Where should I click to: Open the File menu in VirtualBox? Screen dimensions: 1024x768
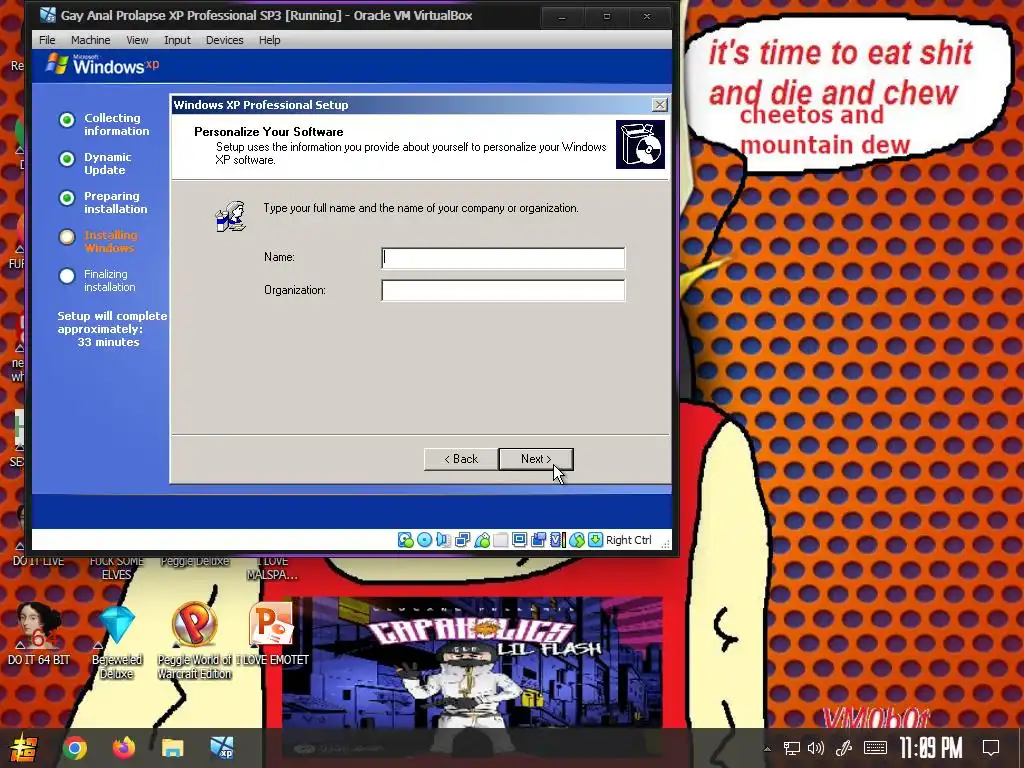[x=47, y=40]
